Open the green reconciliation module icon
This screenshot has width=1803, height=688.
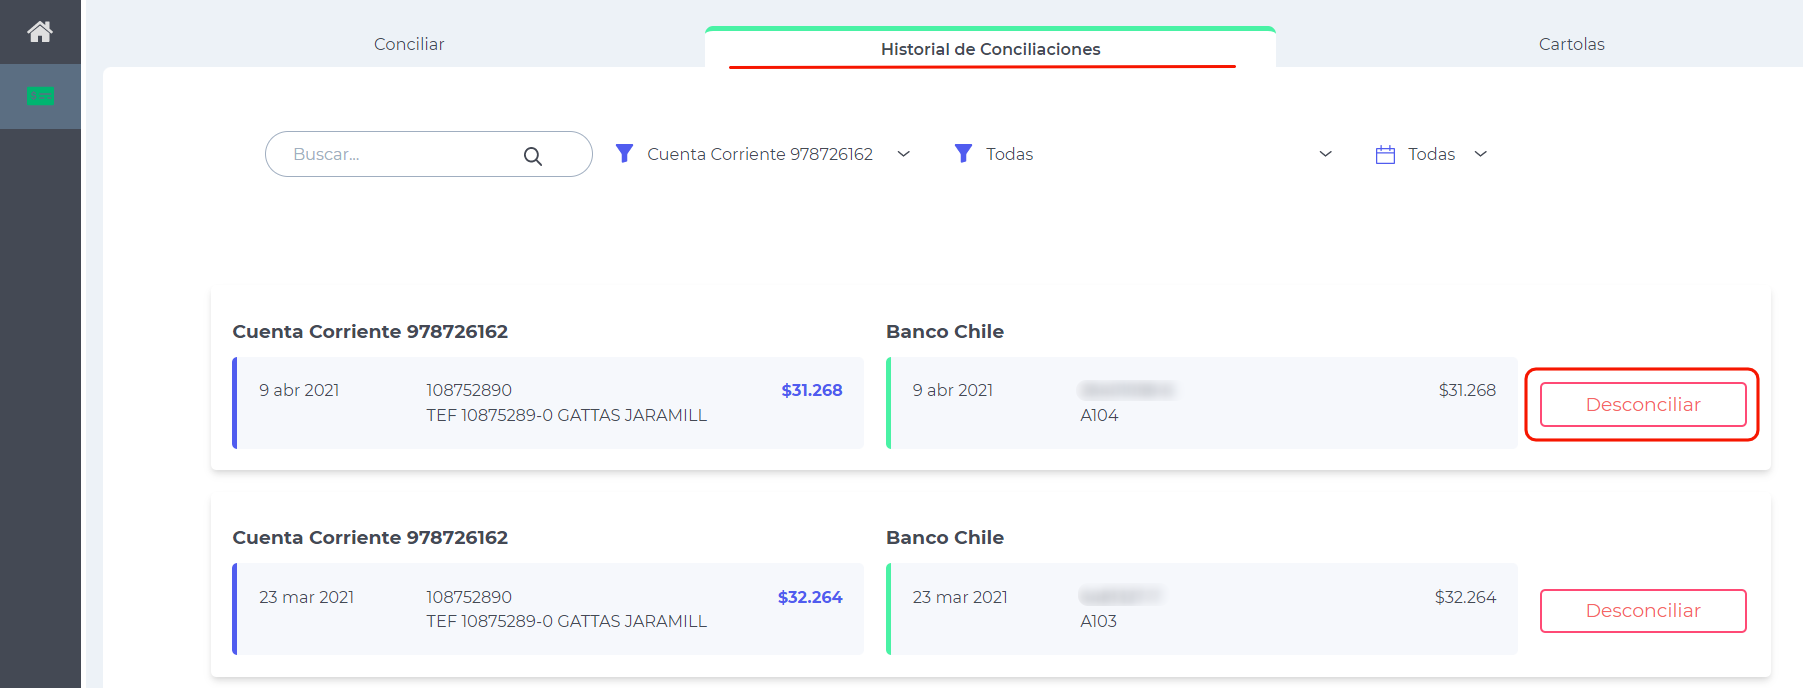[40, 96]
